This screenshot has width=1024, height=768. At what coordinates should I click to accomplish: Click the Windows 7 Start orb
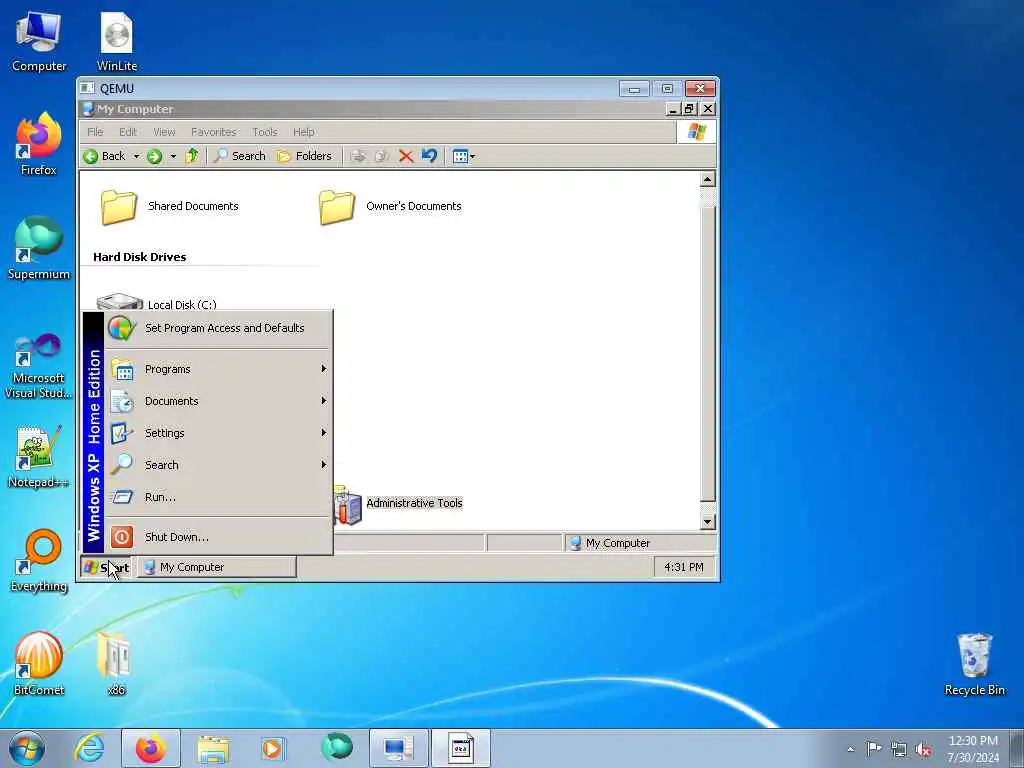point(27,748)
